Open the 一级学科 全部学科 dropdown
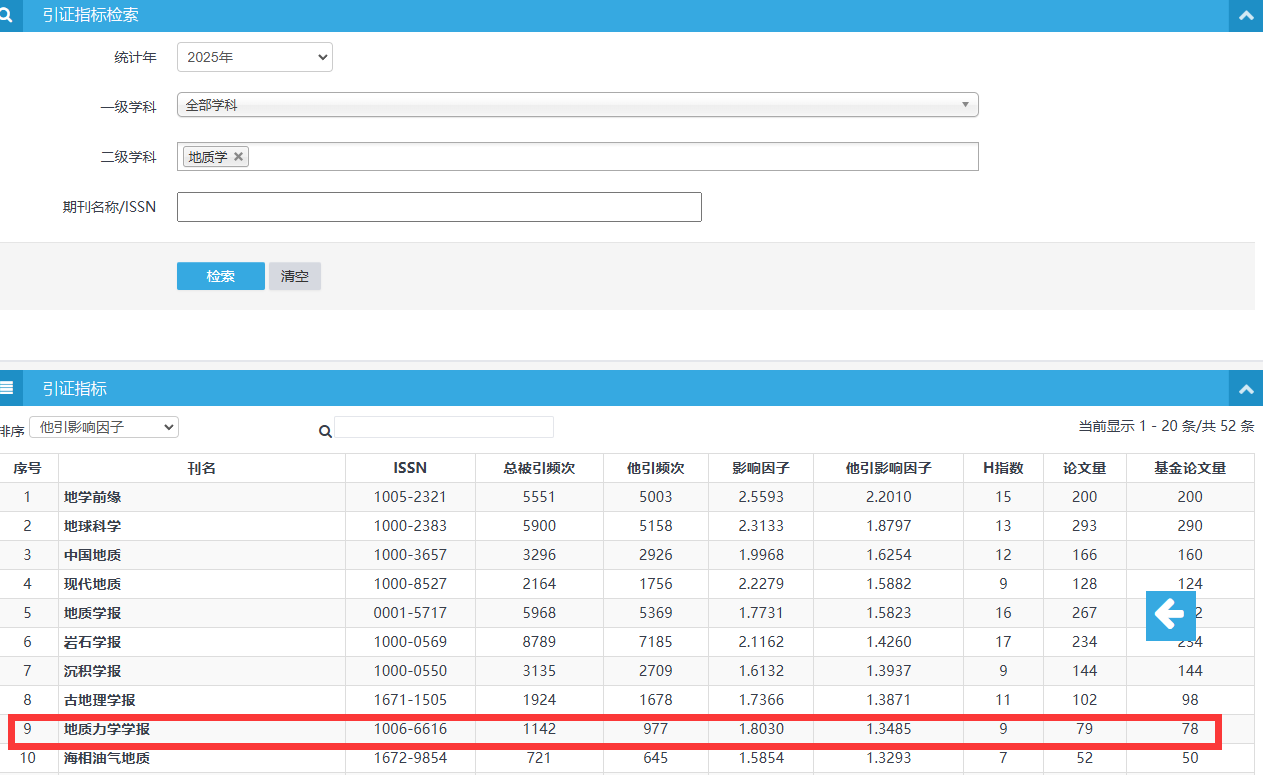This screenshot has height=775, width=1263. pos(577,105)
